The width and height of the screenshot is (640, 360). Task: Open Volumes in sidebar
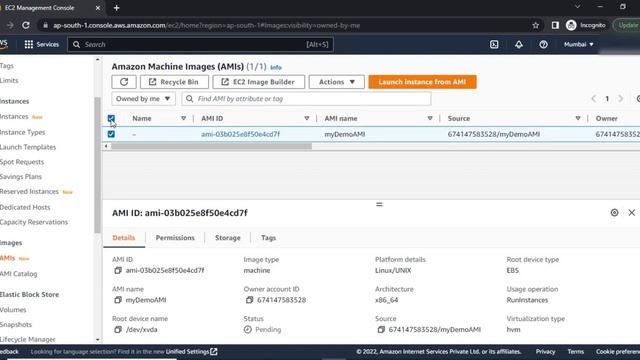point(13,310)
